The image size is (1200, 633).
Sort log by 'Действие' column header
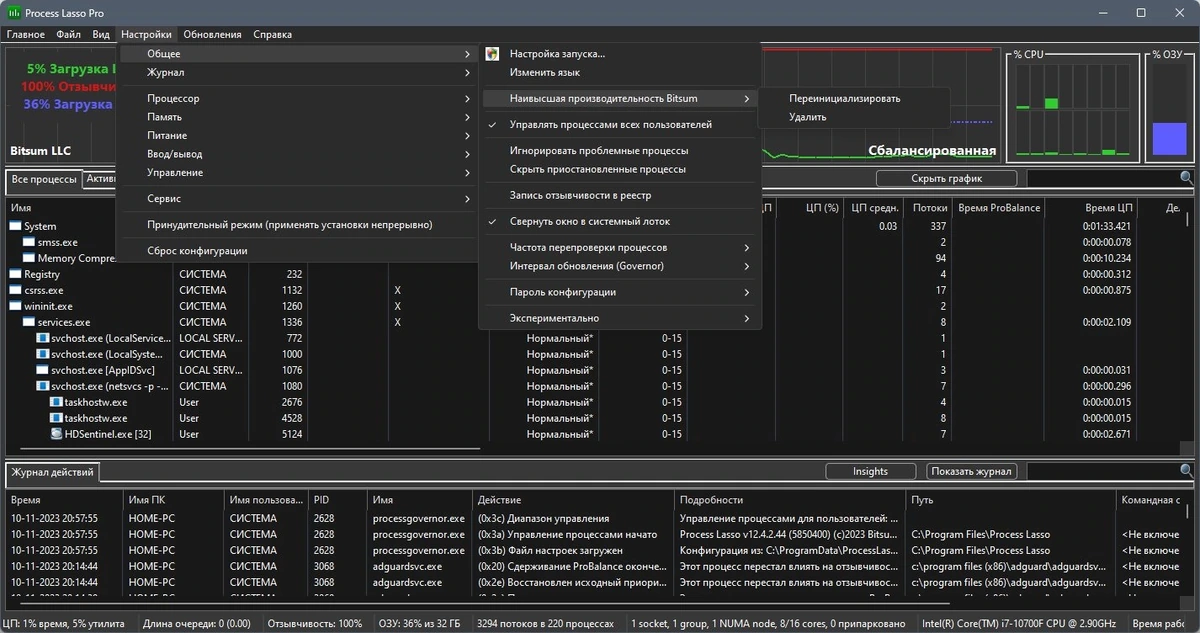point(573,500)
